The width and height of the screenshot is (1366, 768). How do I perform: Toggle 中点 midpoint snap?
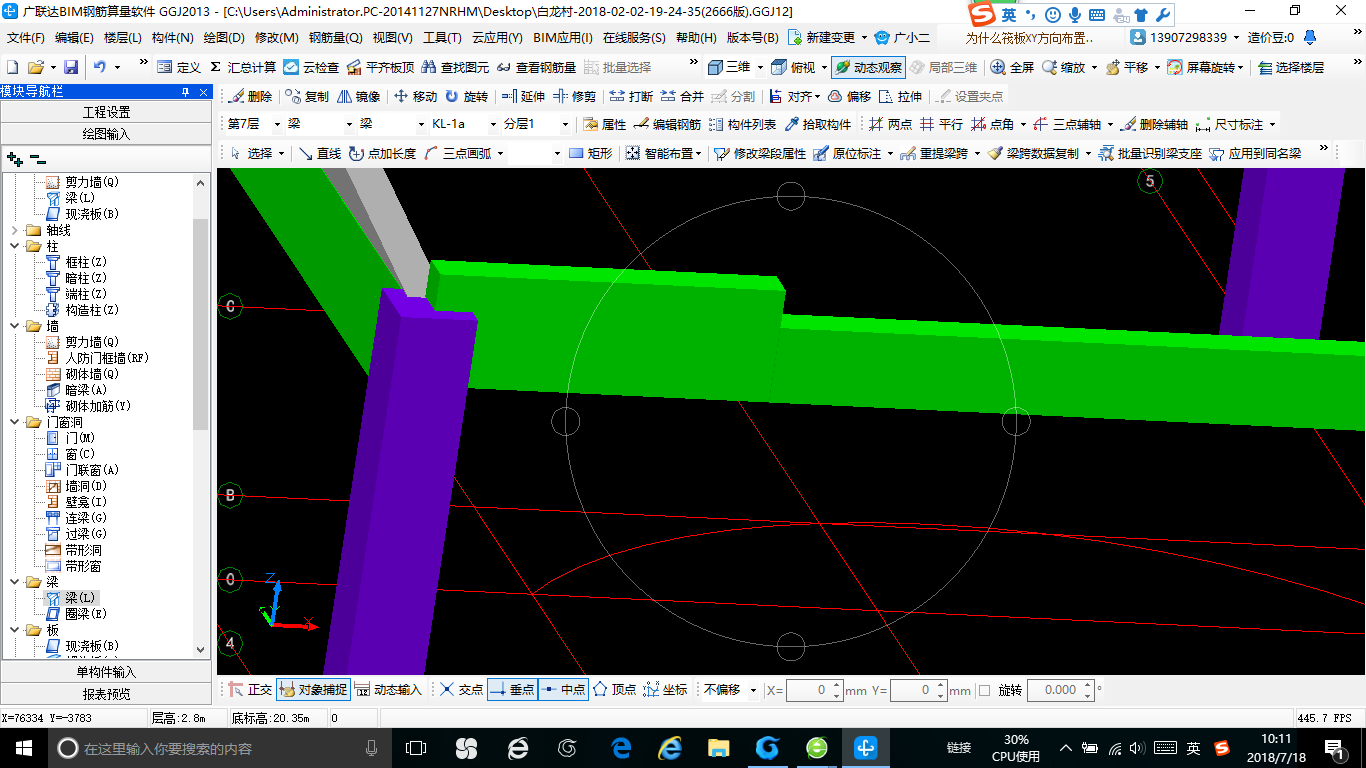coord(563,690)
